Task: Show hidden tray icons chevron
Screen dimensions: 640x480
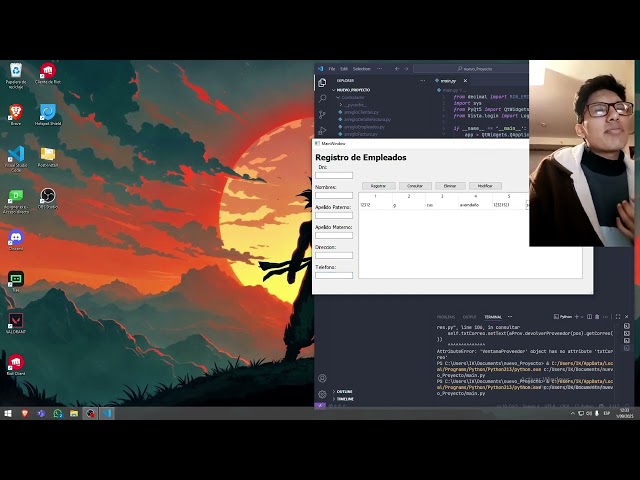Action: [573, 413]
